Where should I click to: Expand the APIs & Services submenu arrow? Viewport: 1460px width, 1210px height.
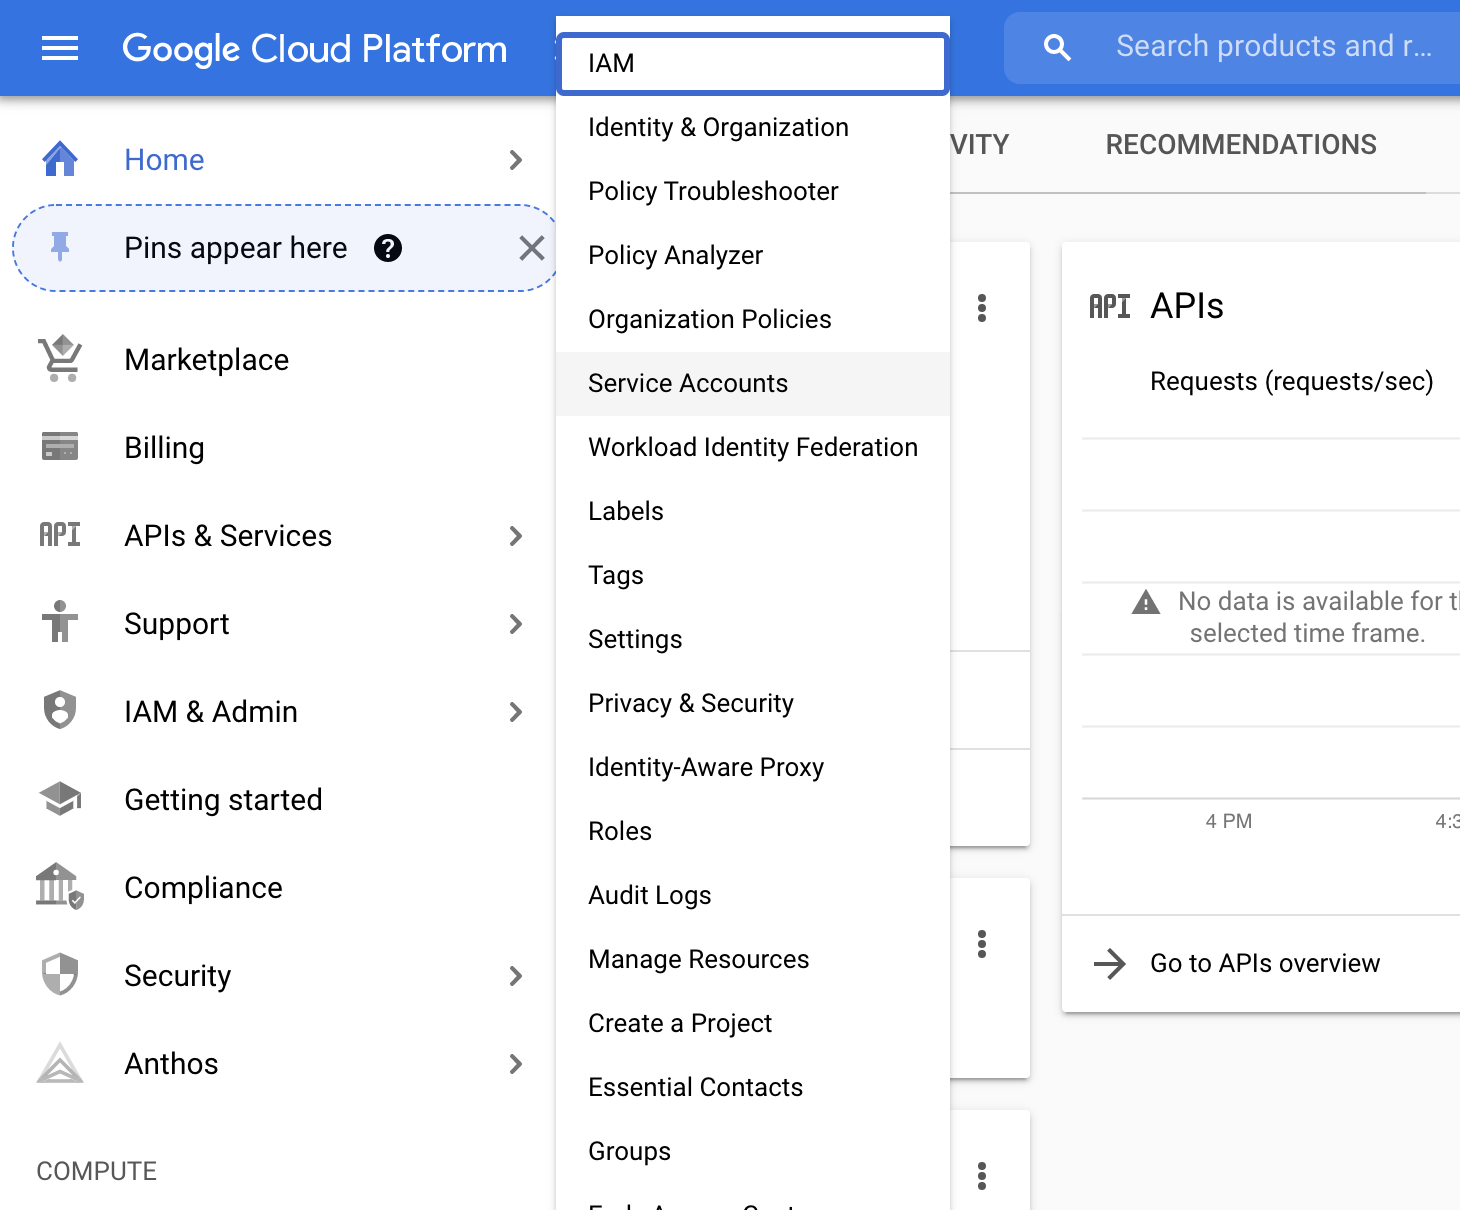click(516, 536)
